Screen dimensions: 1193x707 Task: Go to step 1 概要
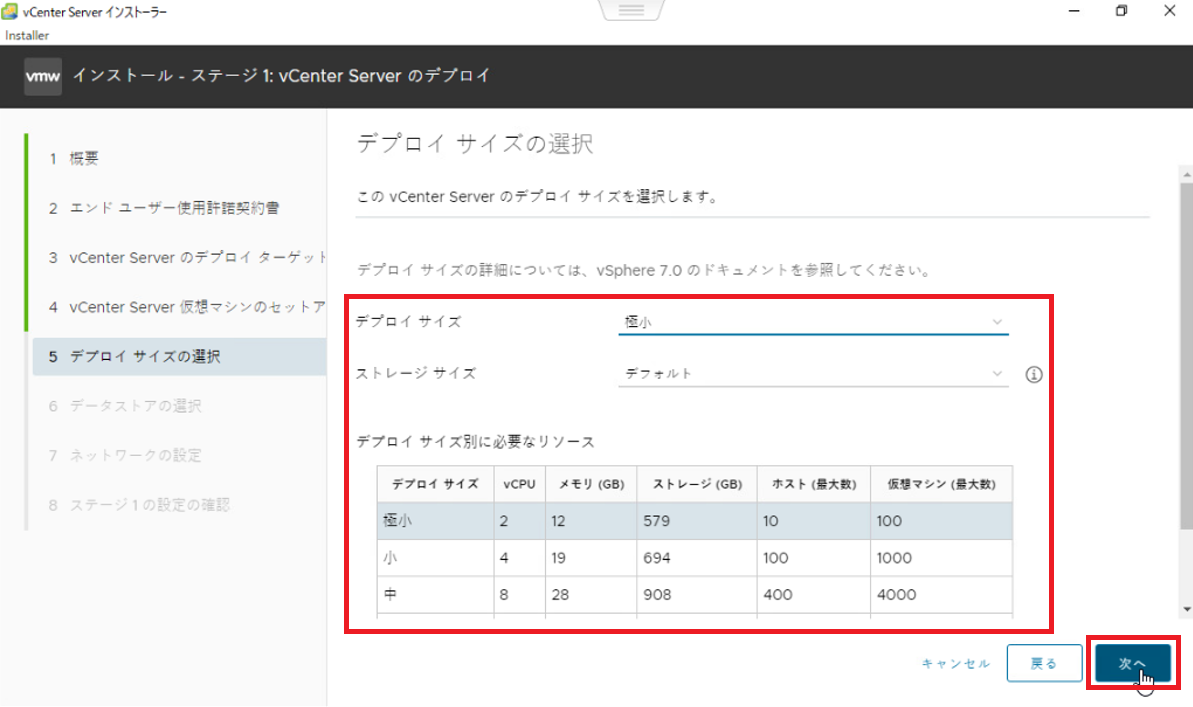coord(84,159)
